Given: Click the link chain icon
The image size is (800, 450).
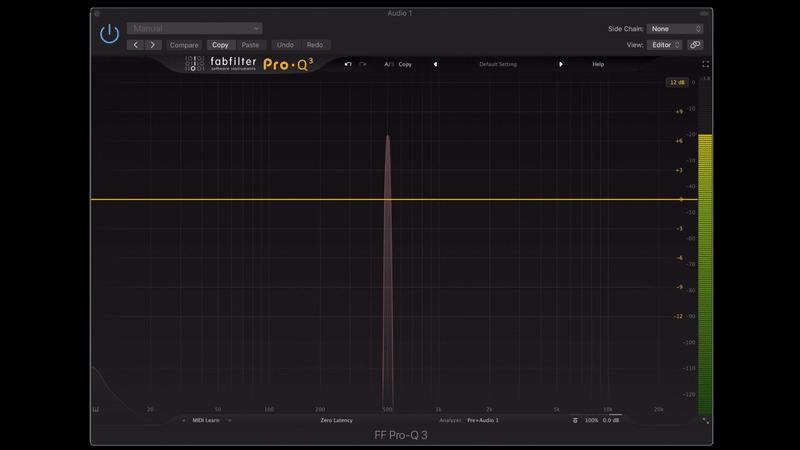Looking at the screenshot, I should (695, 45).
